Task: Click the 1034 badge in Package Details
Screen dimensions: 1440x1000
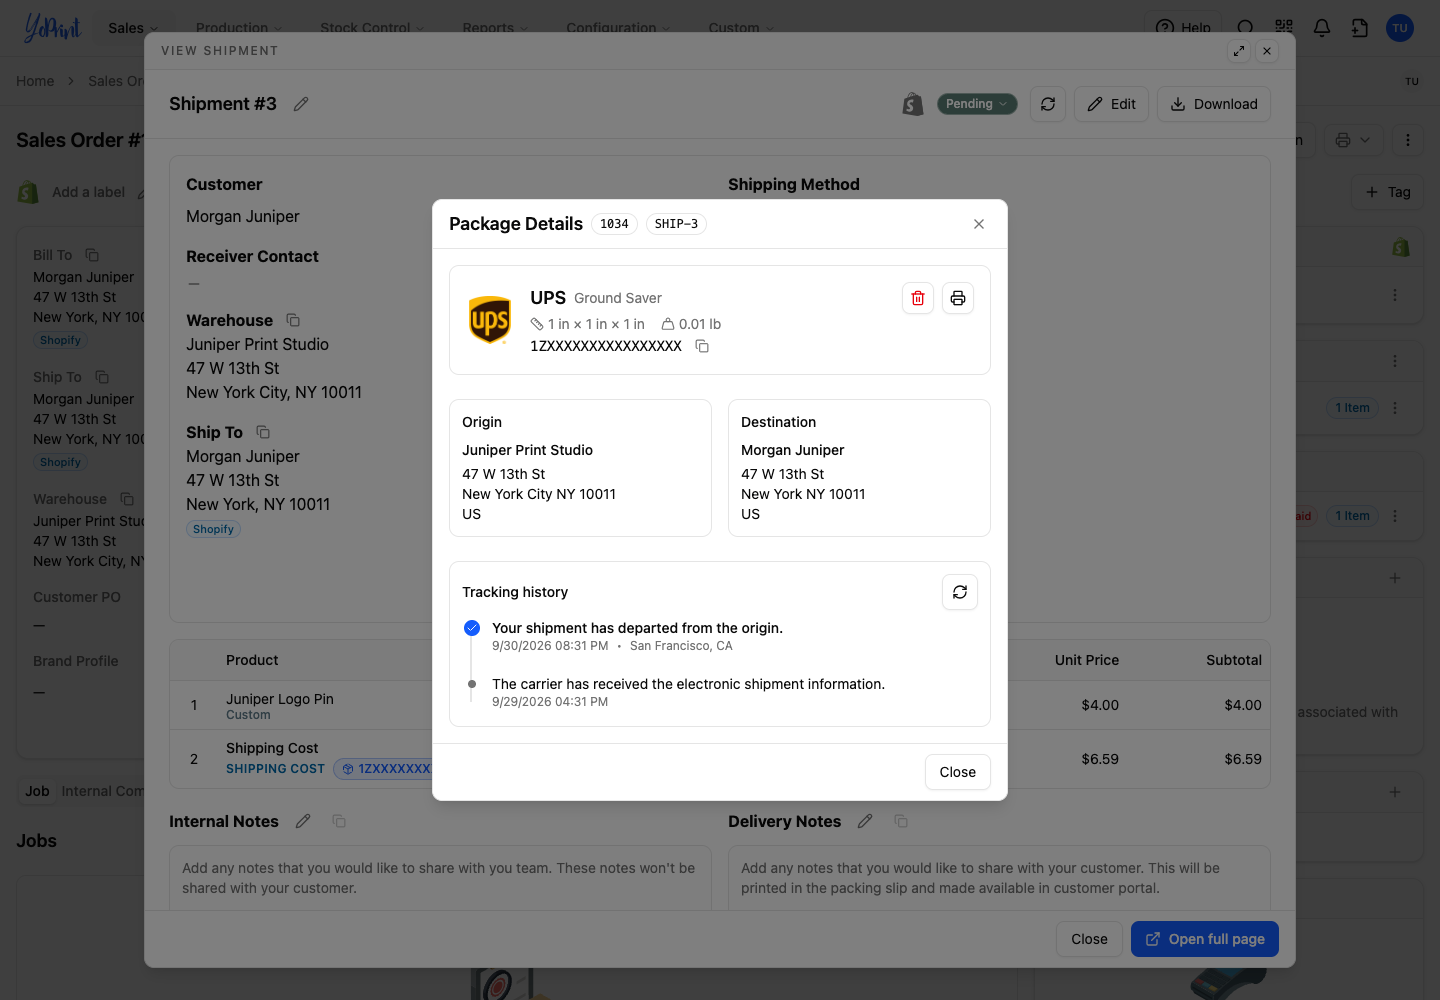Action: pos(614,224)
